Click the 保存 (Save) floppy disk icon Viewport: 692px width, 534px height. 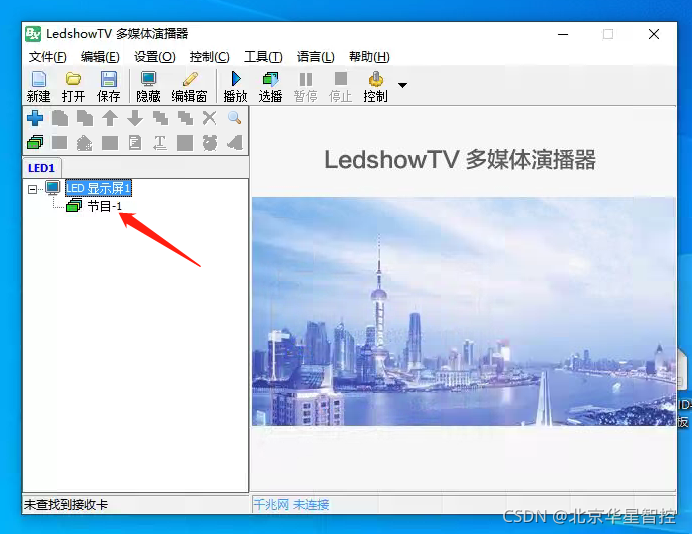(109, 86)
